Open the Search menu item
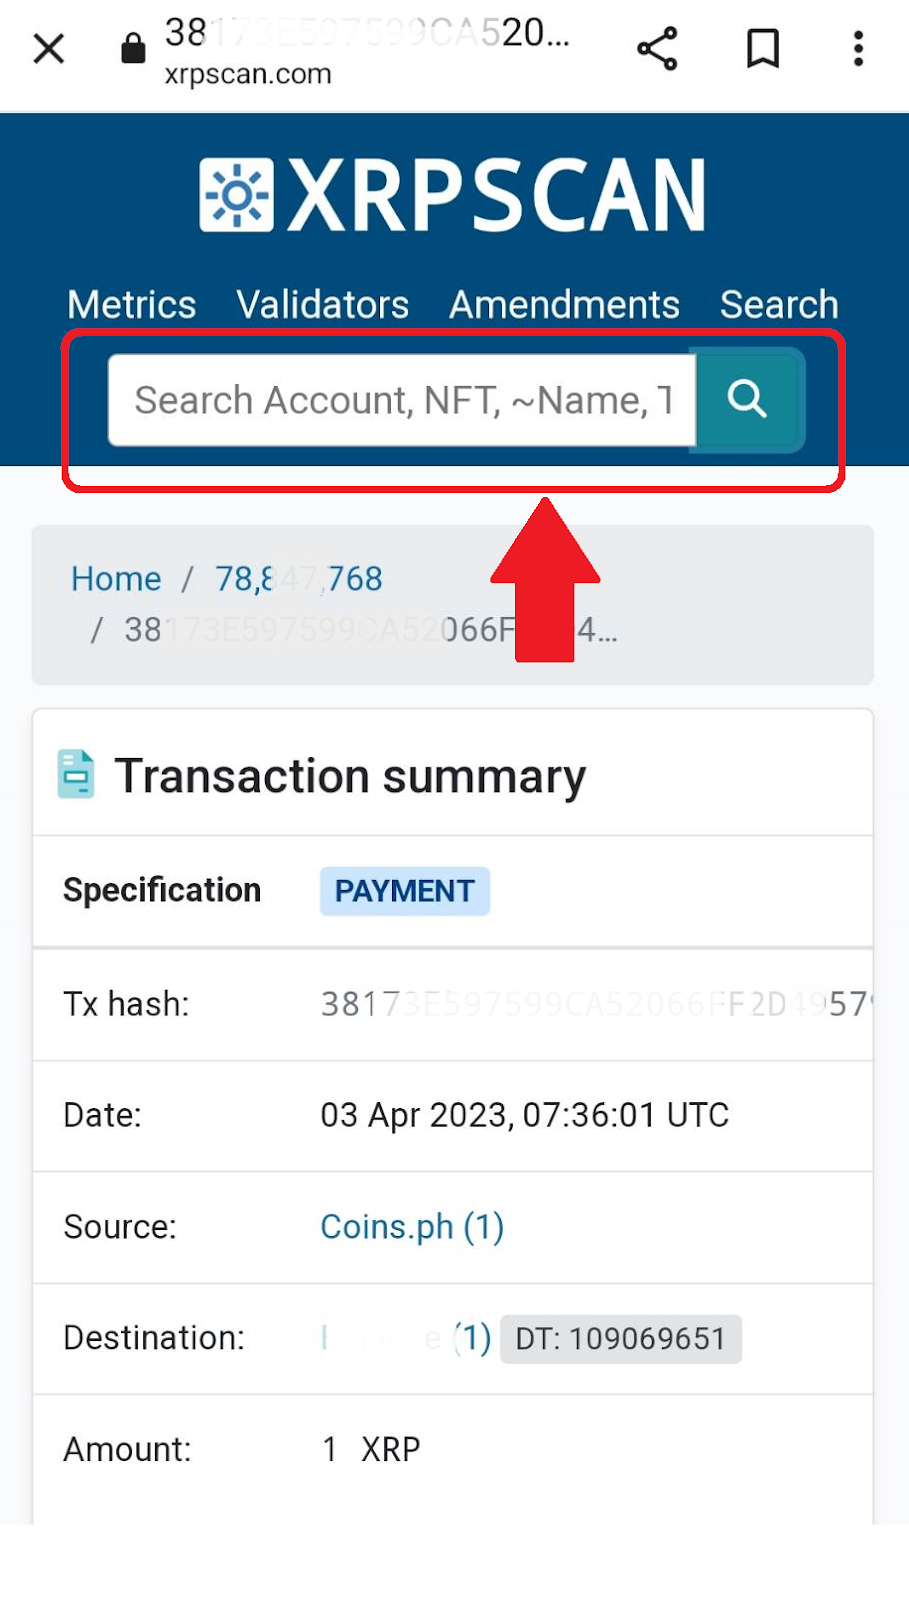The image size is (909, 1600). click(x=778, y=304)
